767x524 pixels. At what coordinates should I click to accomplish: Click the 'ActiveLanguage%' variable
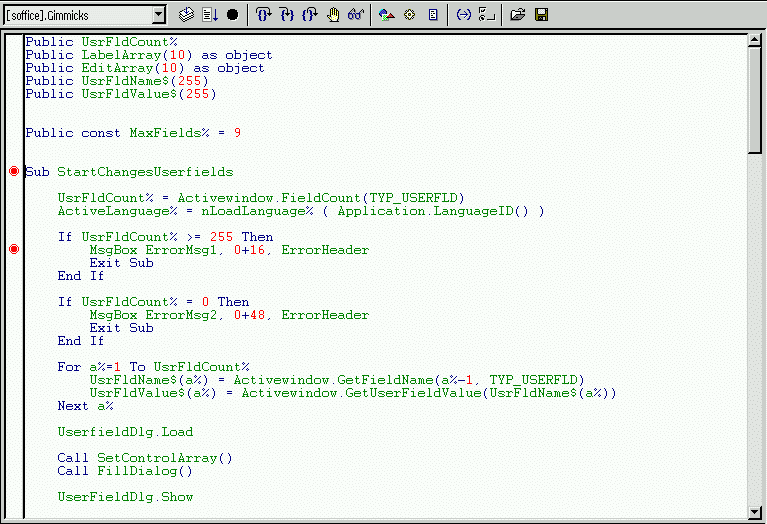coord(117,211)
